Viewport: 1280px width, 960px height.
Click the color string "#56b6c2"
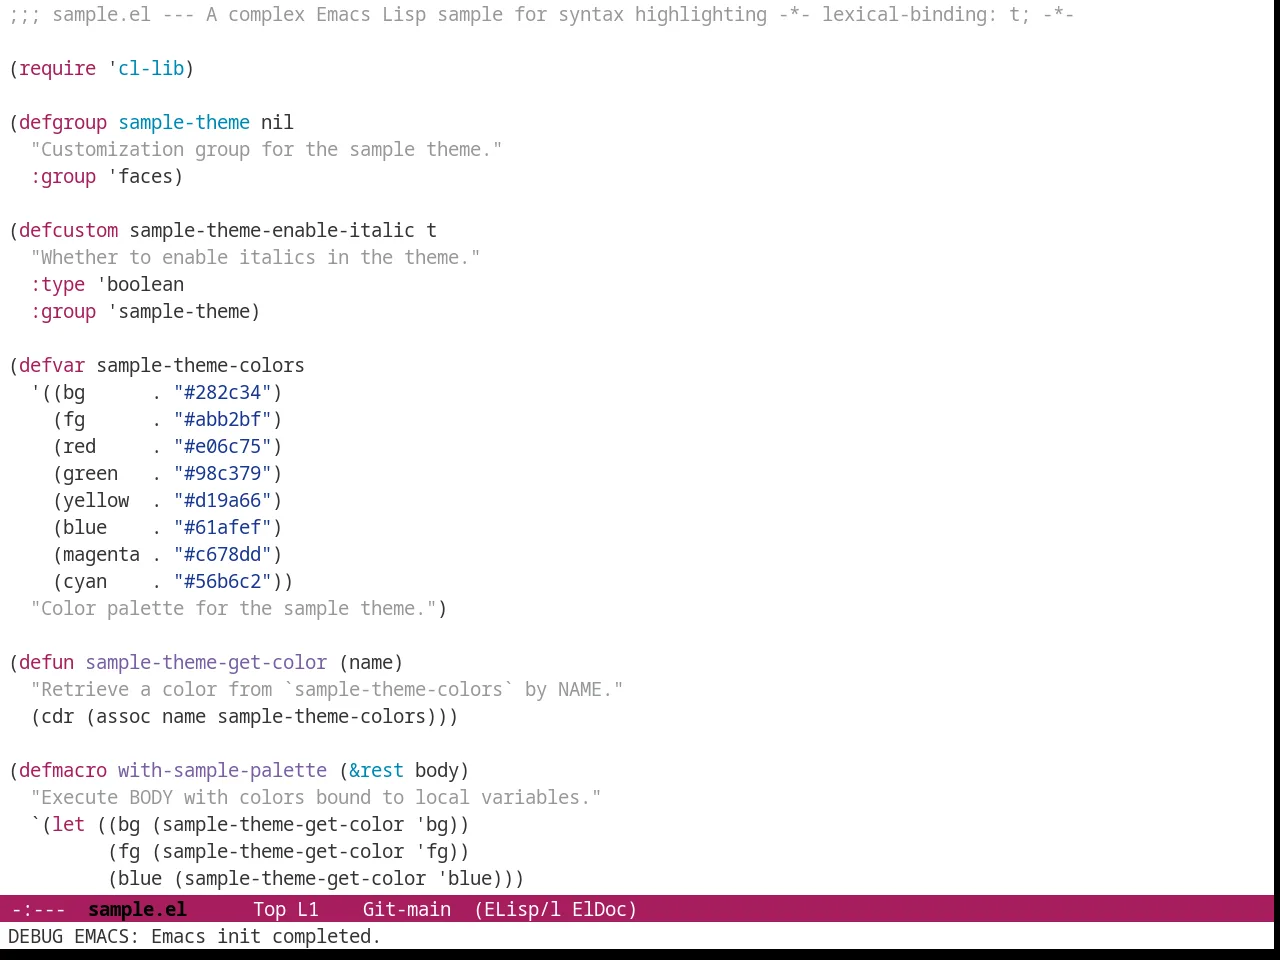[x=222, y=581]
